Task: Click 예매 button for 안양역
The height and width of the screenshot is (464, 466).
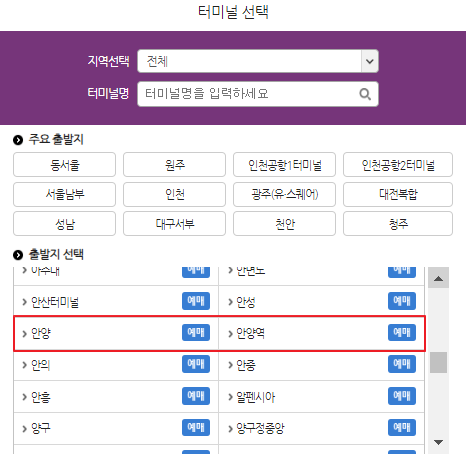Action: click(402, 332)
